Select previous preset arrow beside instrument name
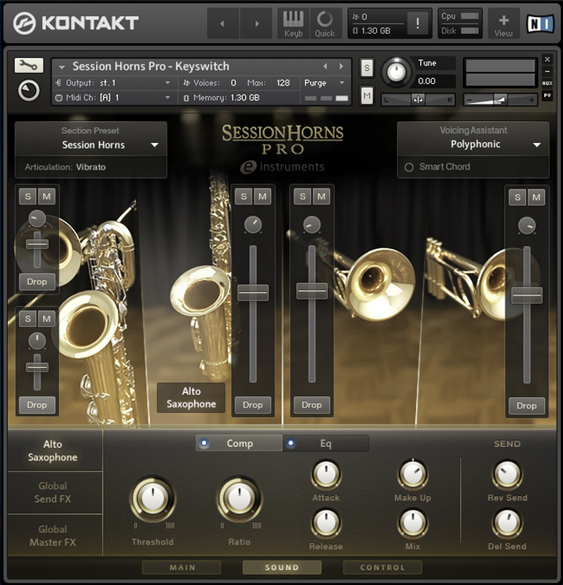 [x=325, y=66]
